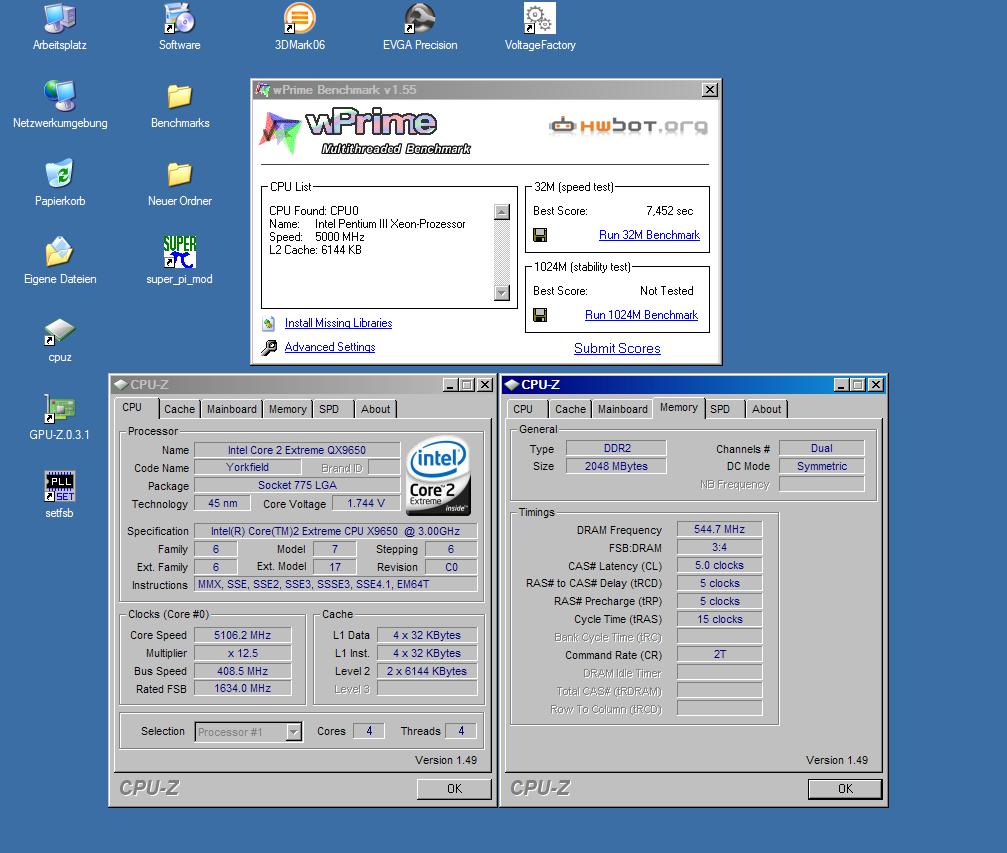This screenshot has width=1007, height=853.
Task: Click the Bus Speed 408.5 MHz value
Action: (x=243, y=671)
